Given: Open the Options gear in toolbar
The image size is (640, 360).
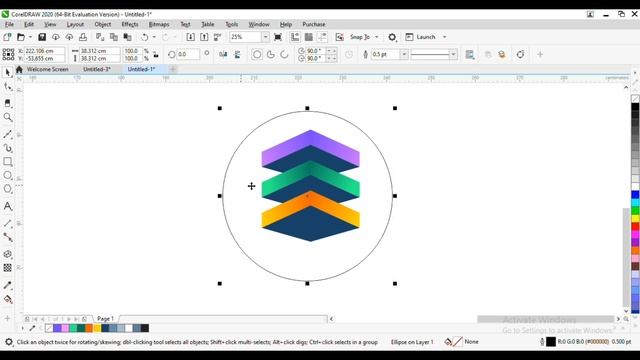Looking at the screenshot, I should (392, 37).
